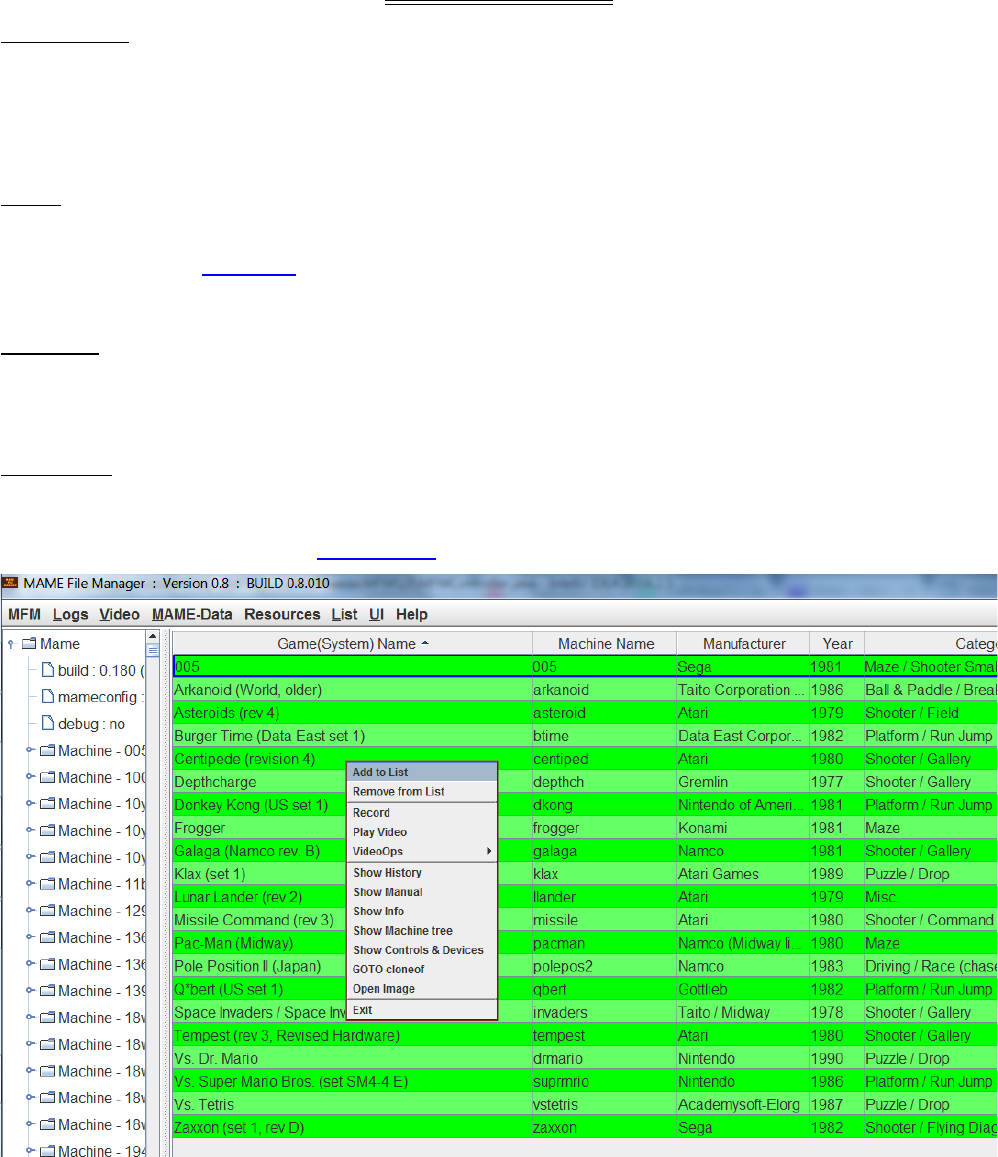This screenshot has height=1157, width=998.
Task: Click the folder icon of Machine - 139
Action: pos(48,991)
